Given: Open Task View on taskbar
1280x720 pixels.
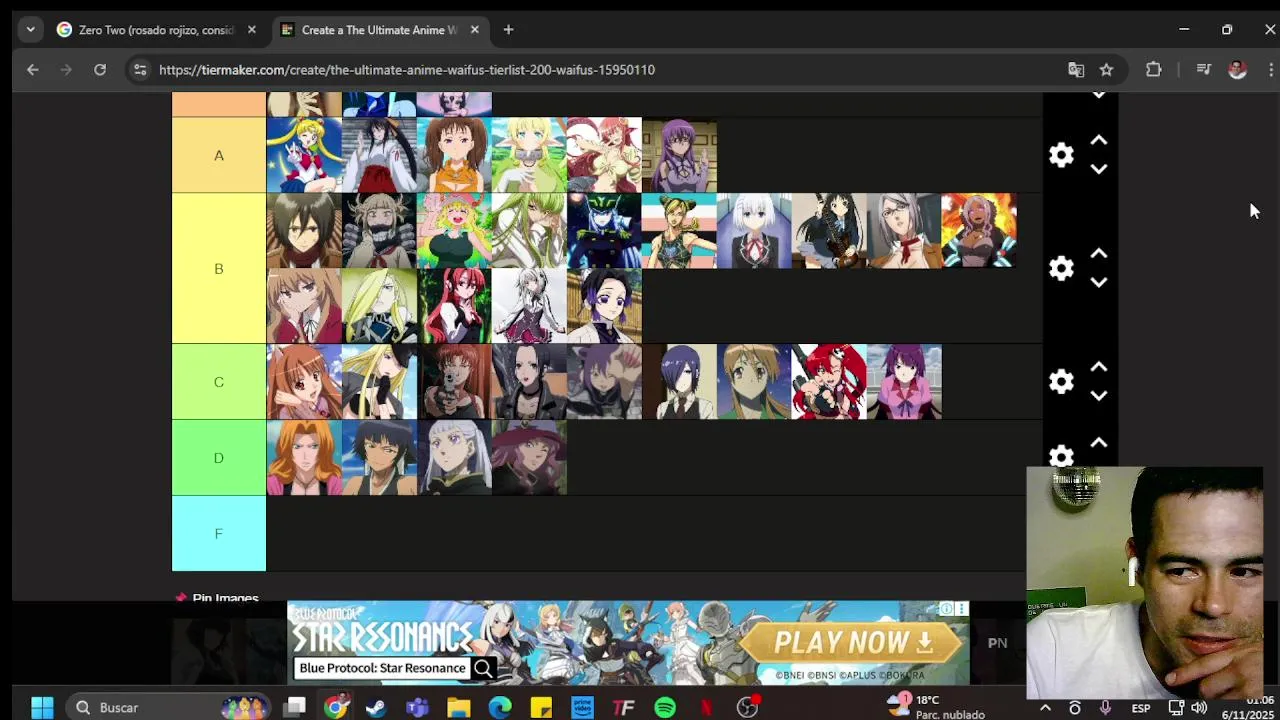Looking at the screenshot, I should coord(294,707).
